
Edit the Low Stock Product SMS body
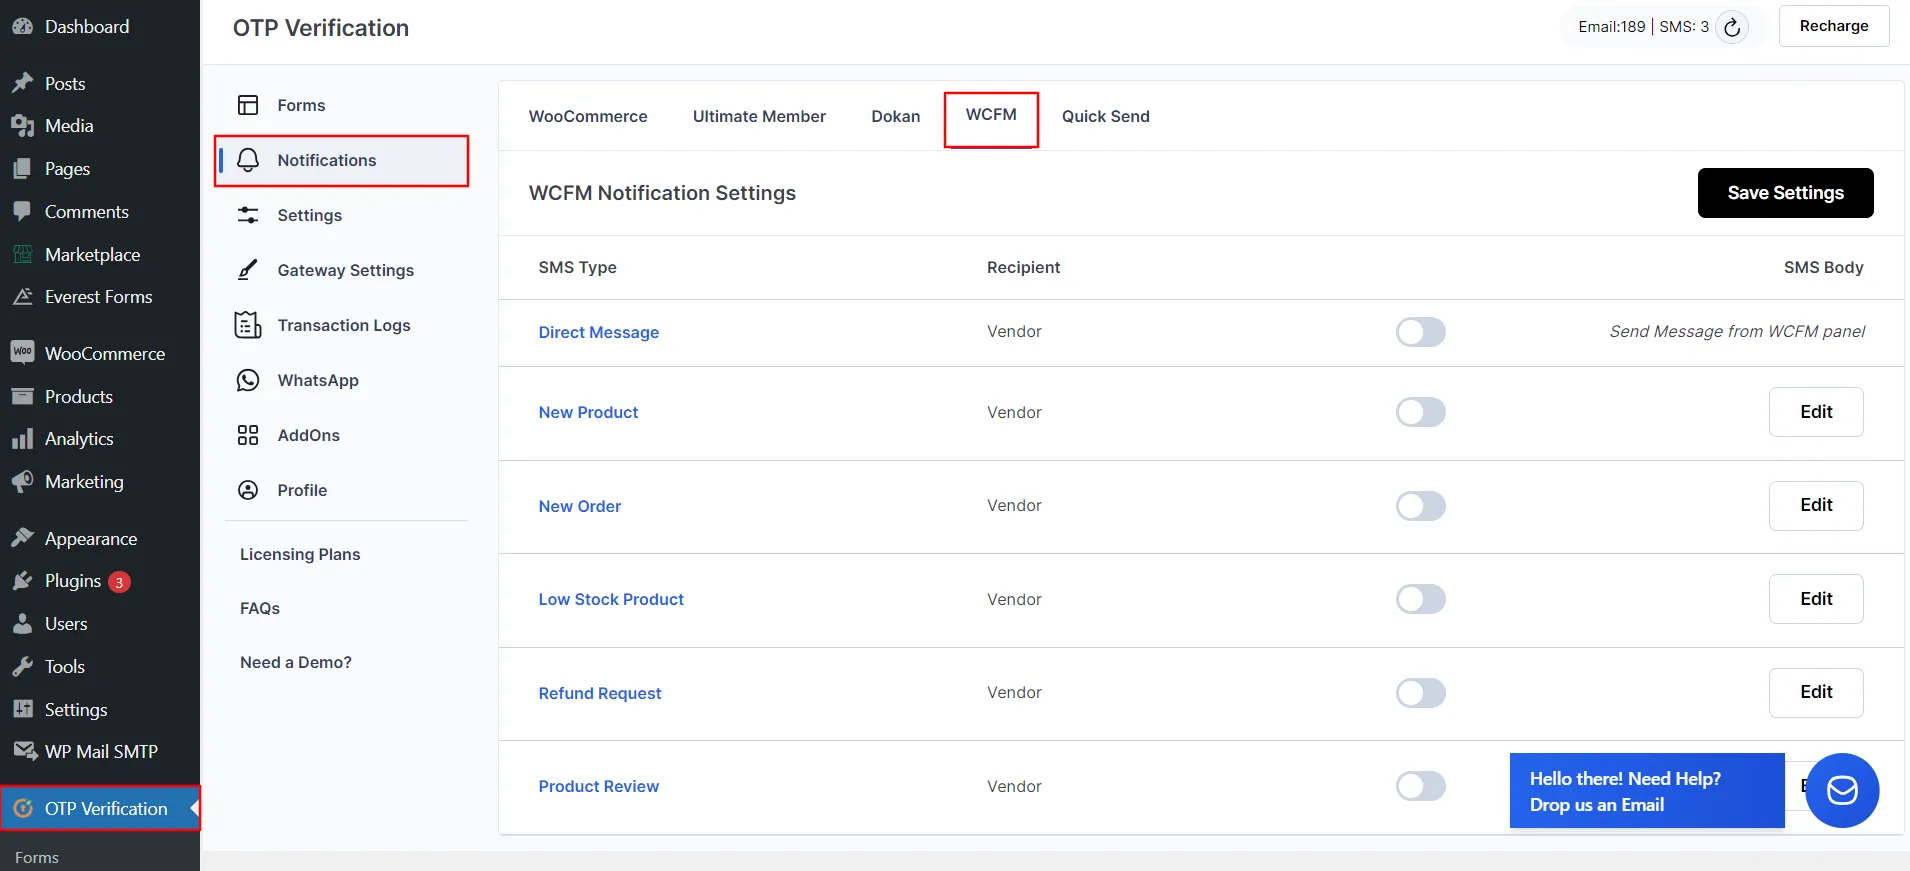click(1816, 599)
